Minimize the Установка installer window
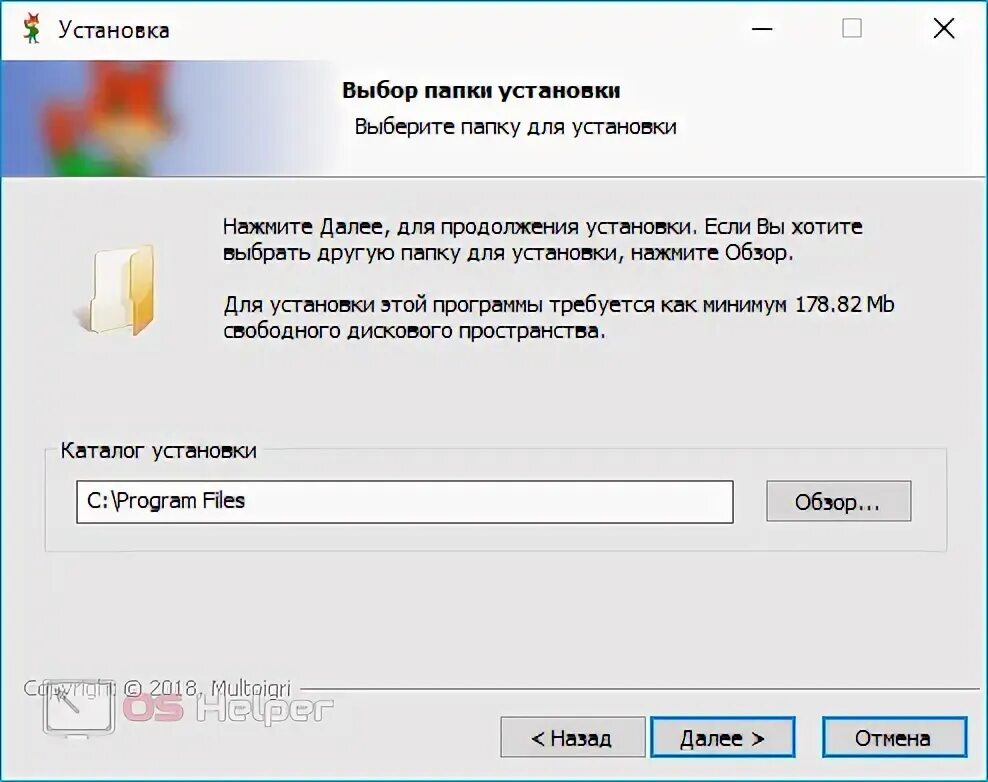This screenshot has width=988, height=782. point(762,29)
